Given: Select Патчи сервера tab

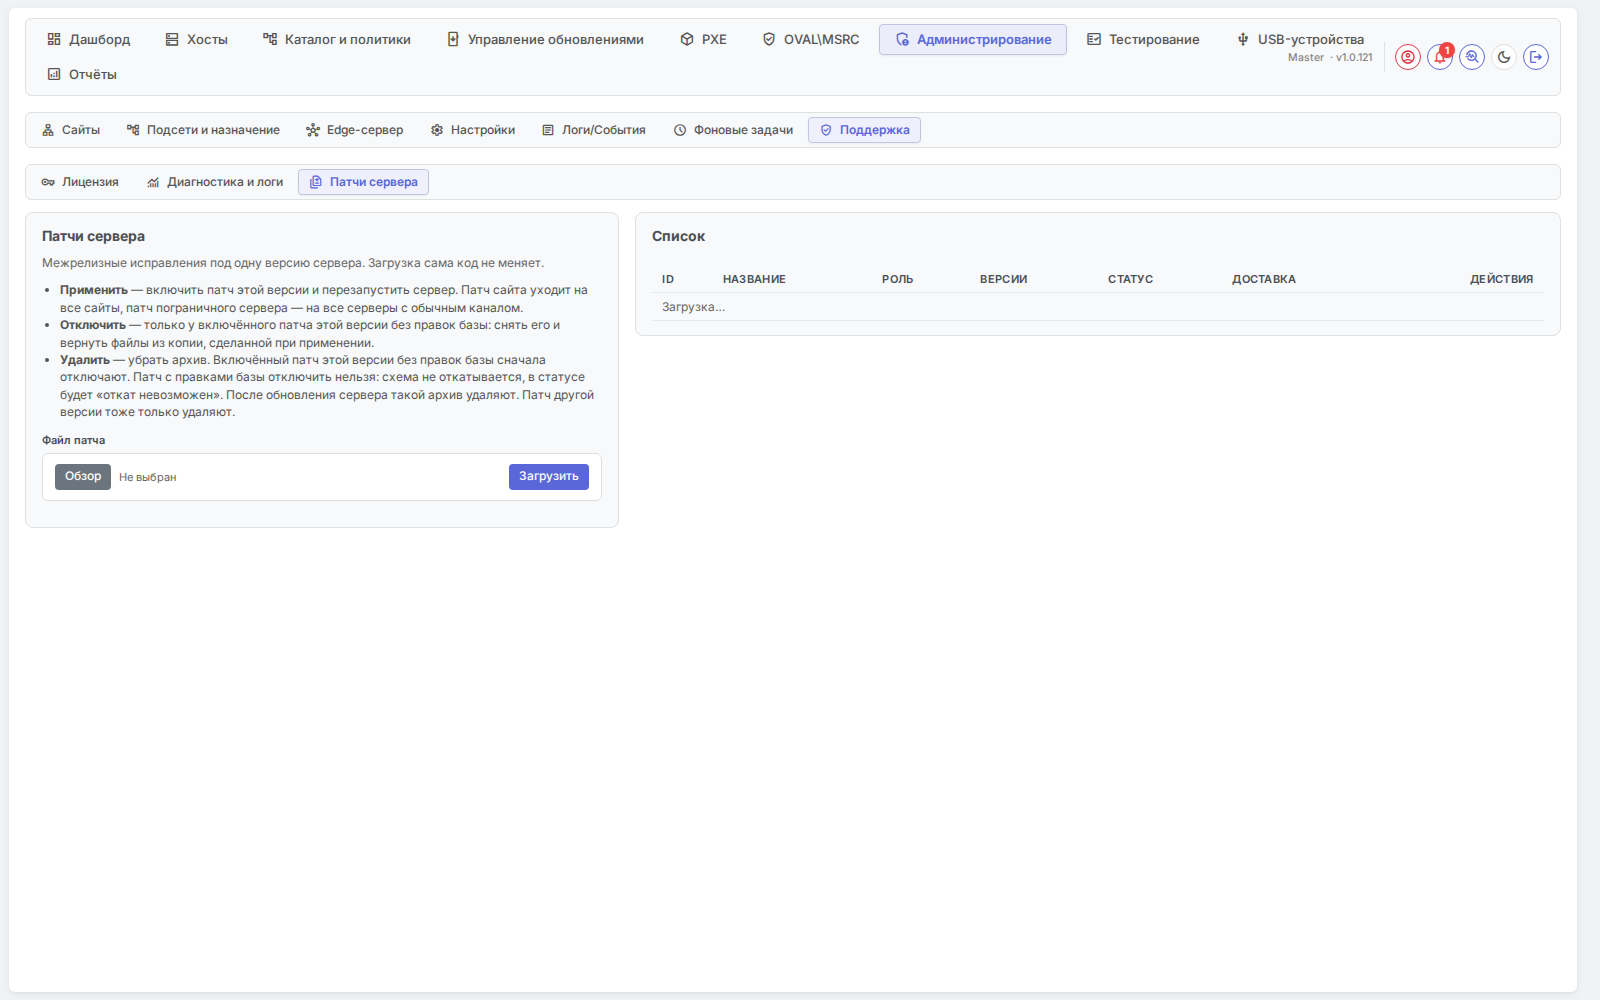Looking at the screenshot, I should click(x=363, y=182).
